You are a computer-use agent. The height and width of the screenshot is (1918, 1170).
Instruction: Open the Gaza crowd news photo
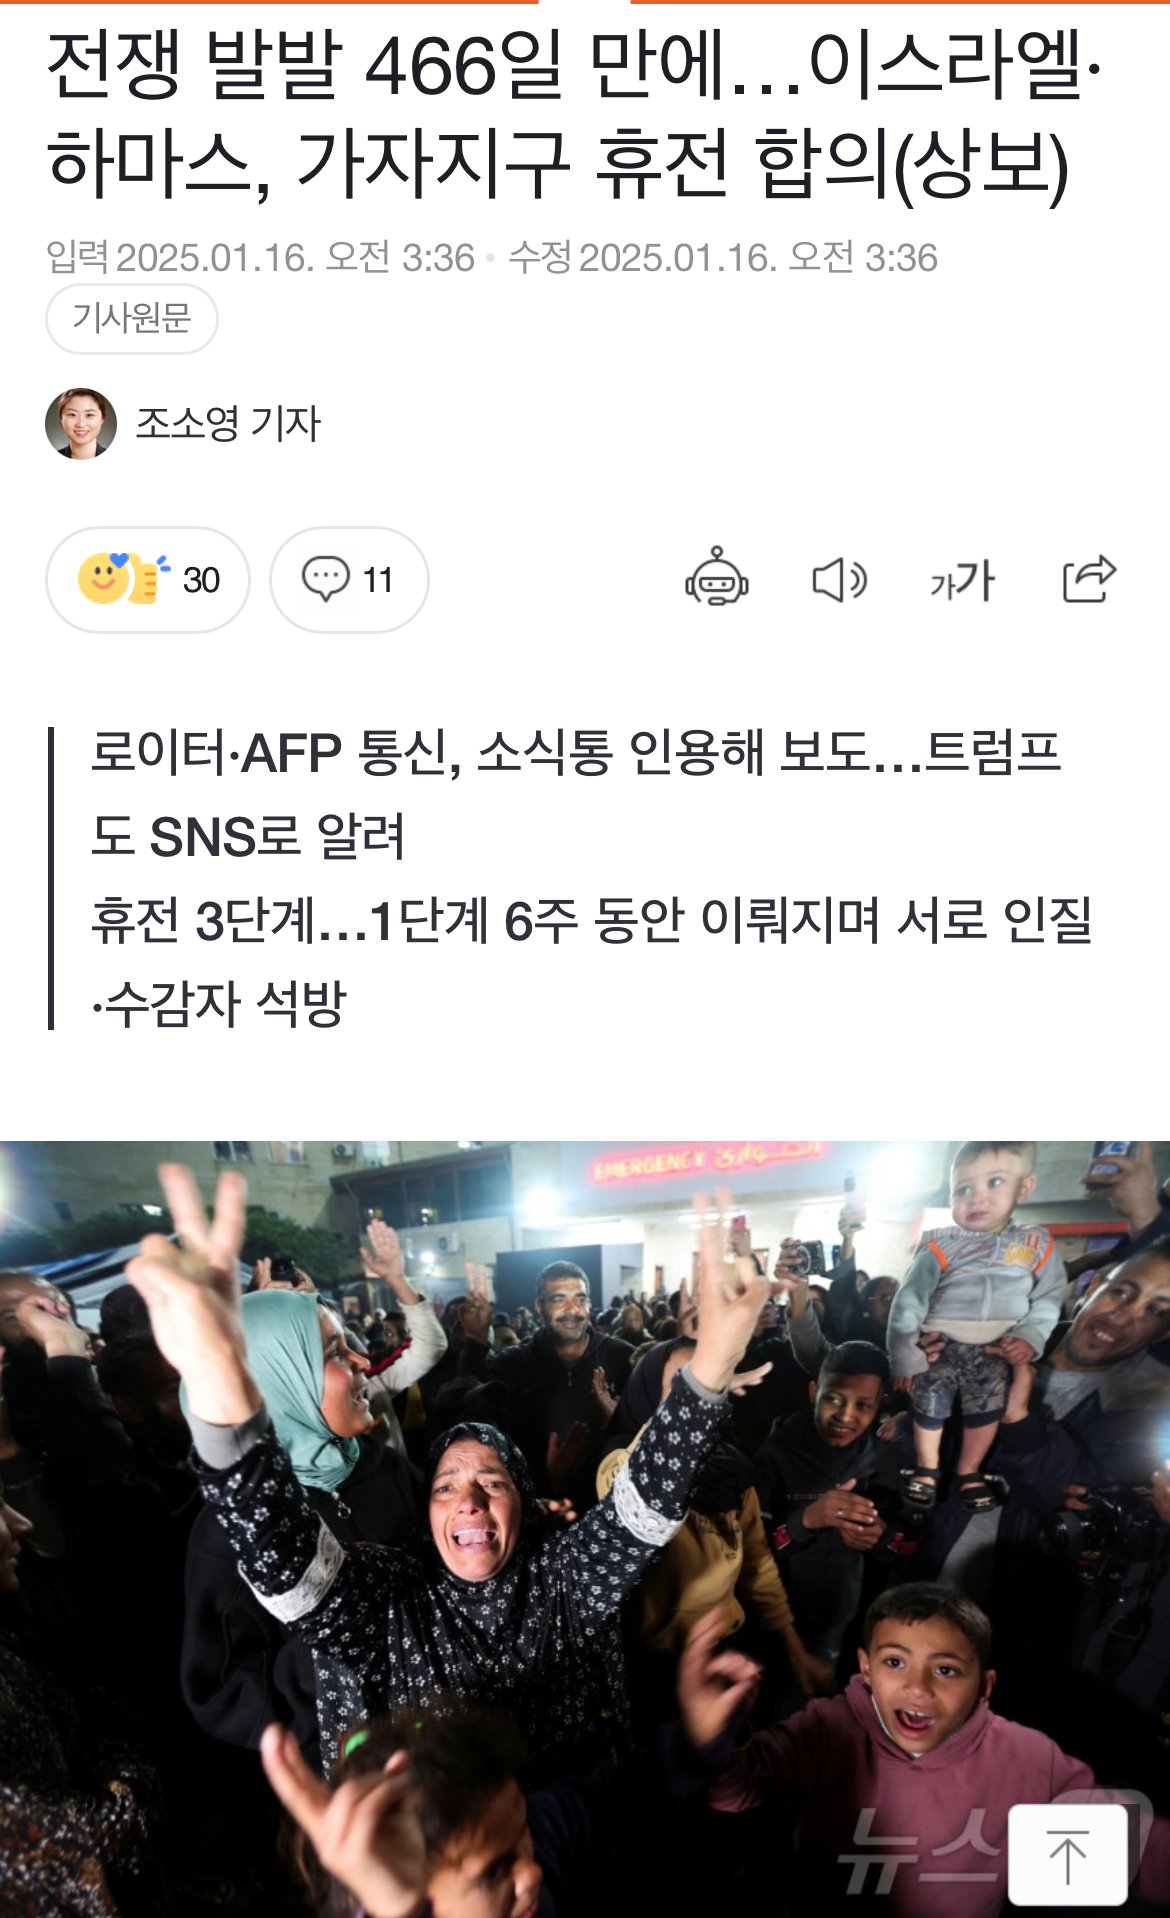pyautogui.click(x=585, y=1529)
